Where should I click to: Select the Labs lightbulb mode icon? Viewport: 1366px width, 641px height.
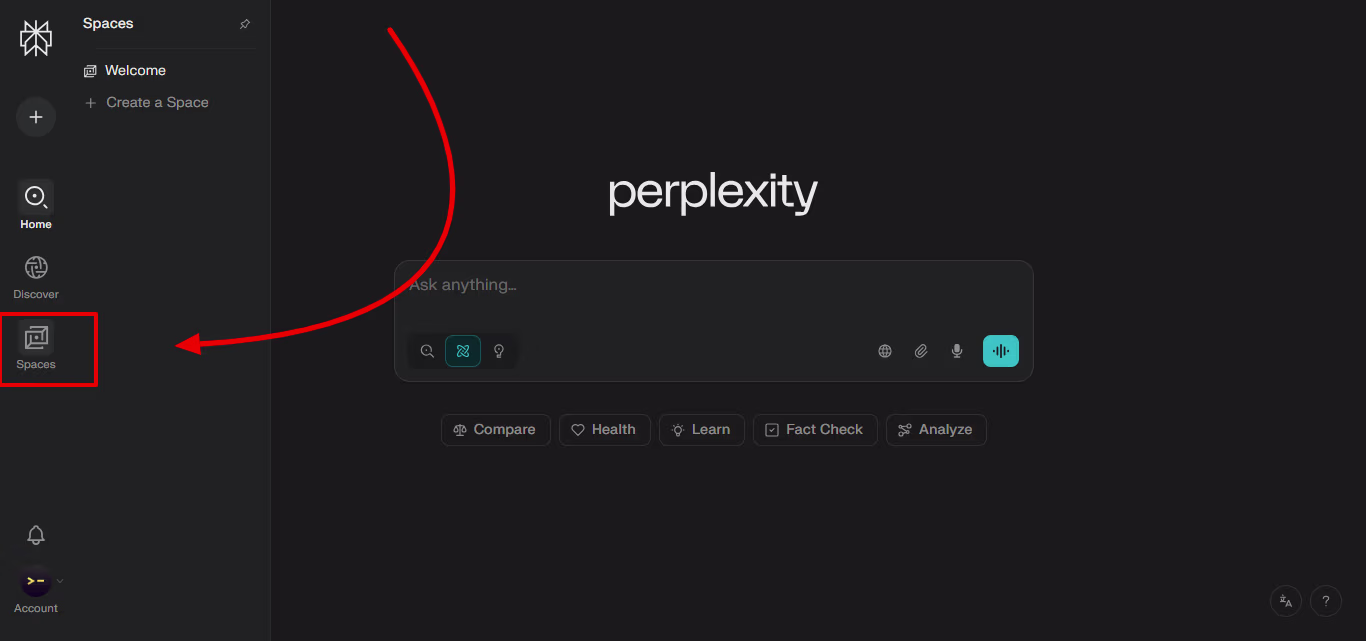click(499, 351)
